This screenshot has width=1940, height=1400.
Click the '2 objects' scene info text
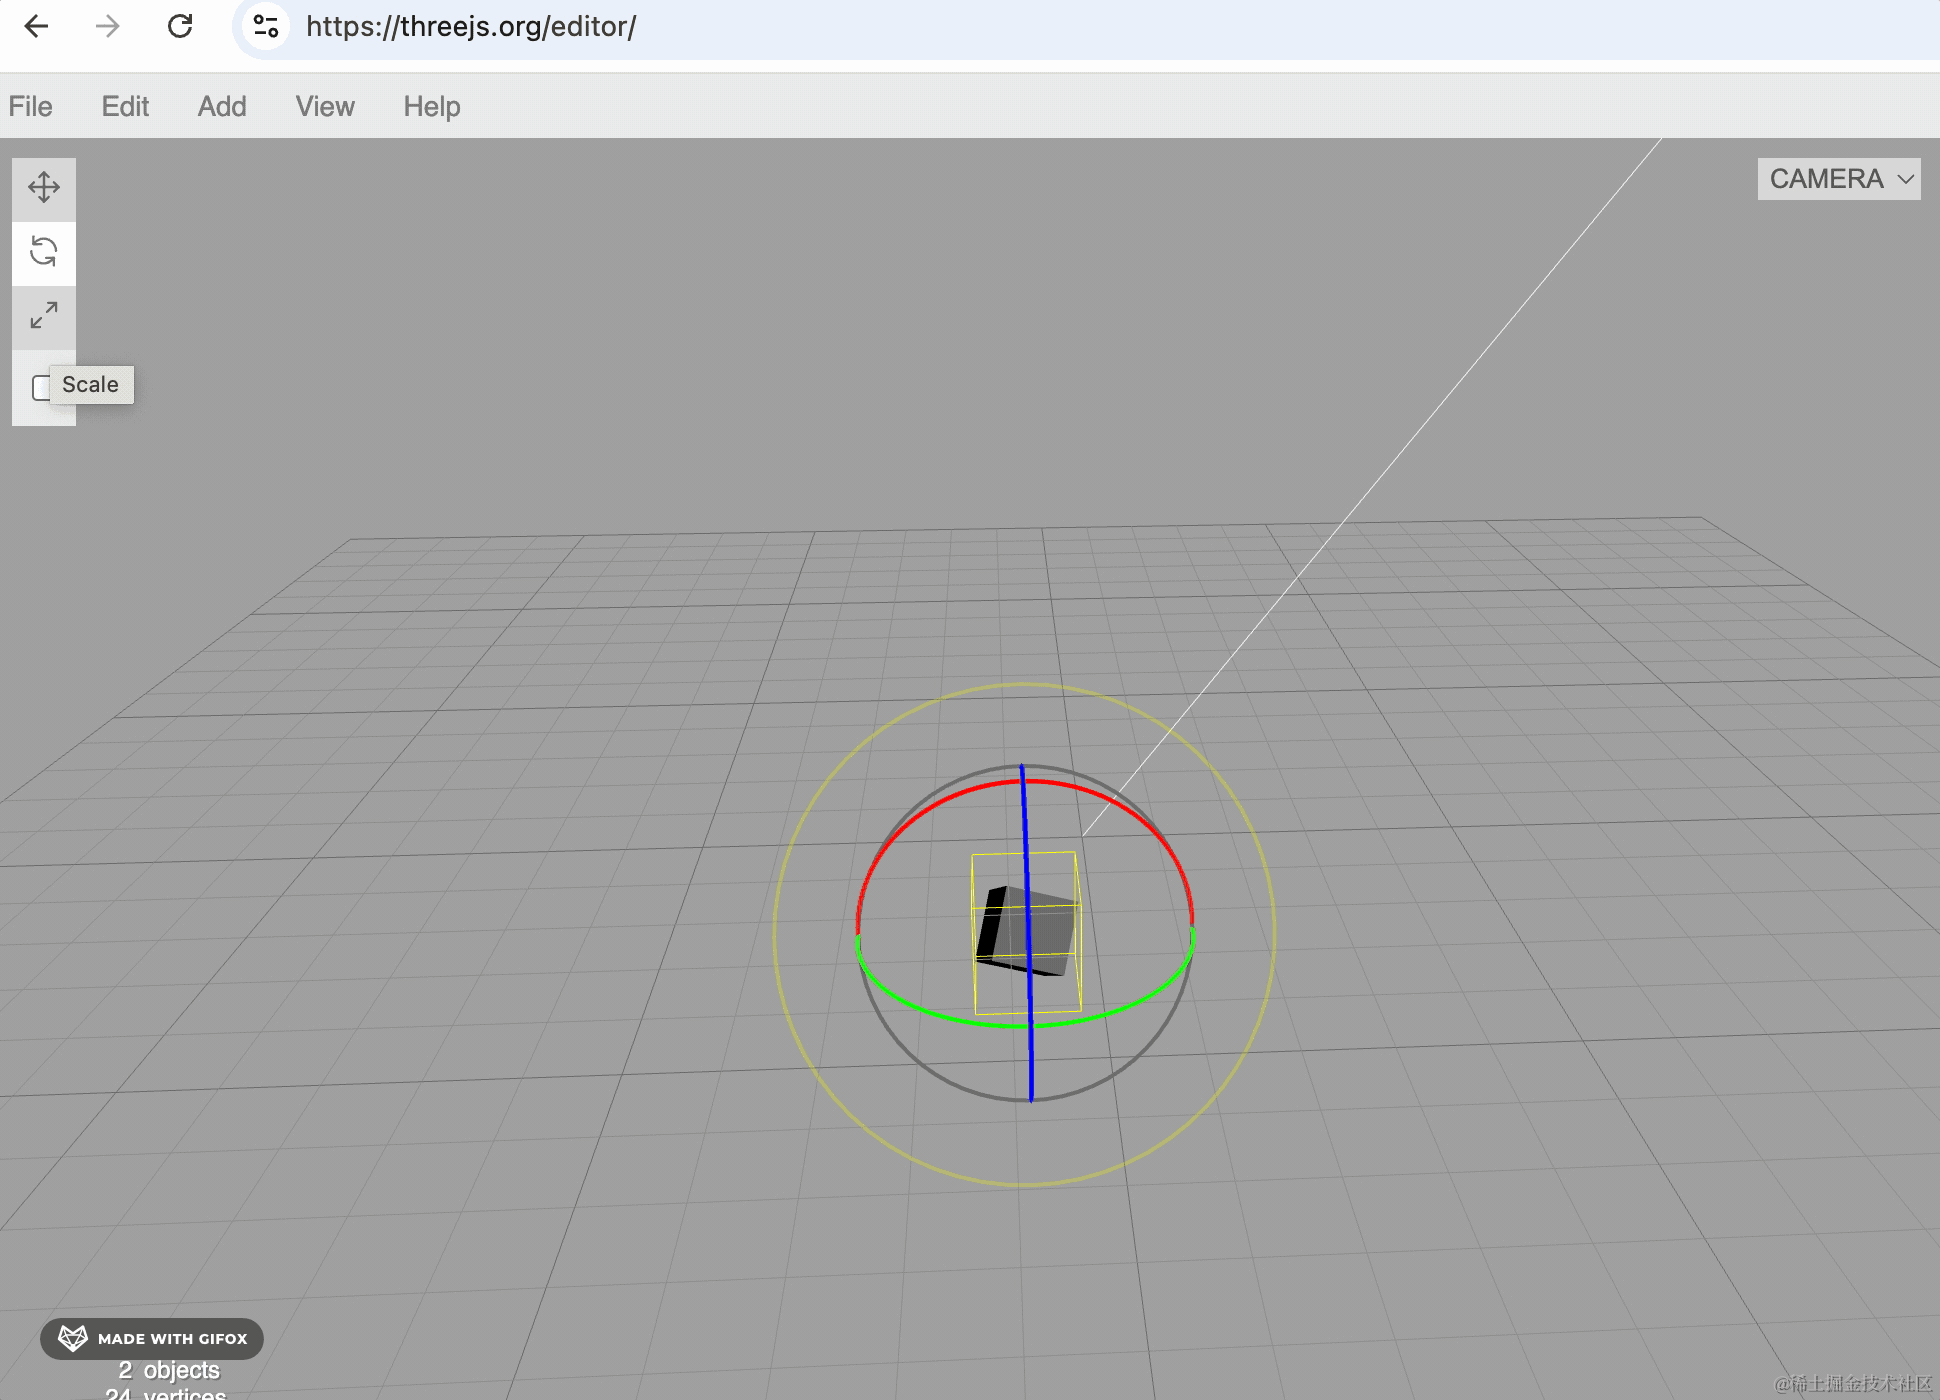click(169, 1370)
